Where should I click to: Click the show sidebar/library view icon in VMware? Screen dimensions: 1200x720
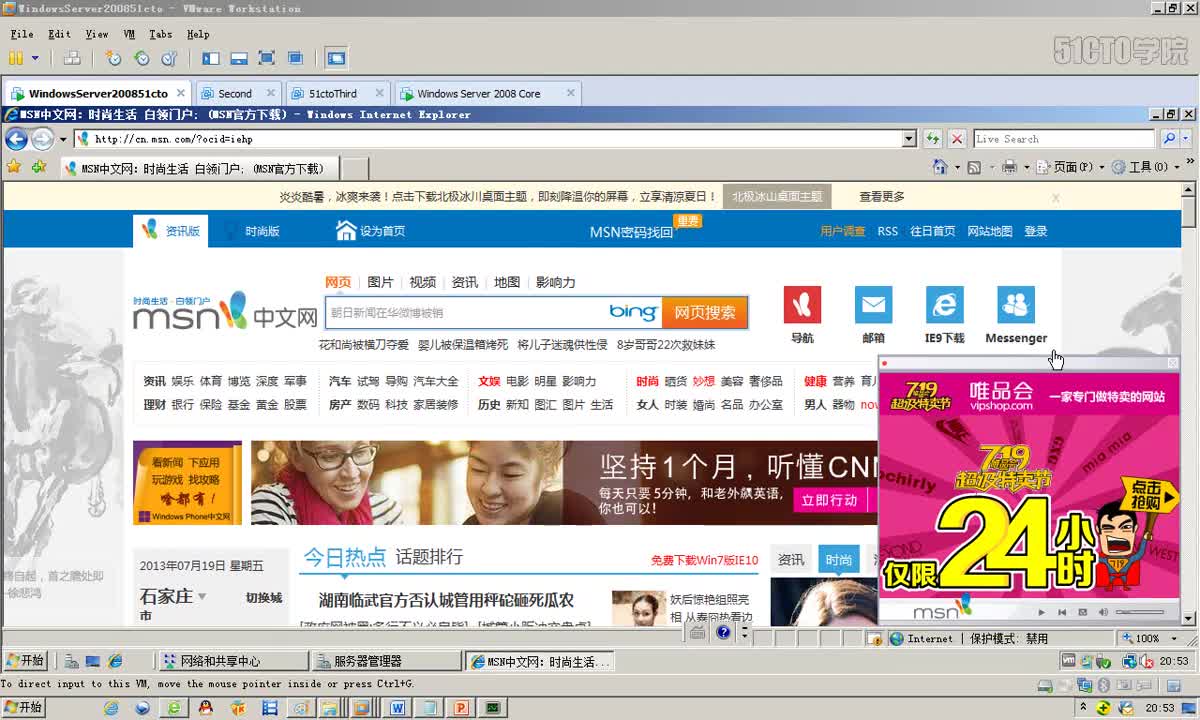[211, 58]
